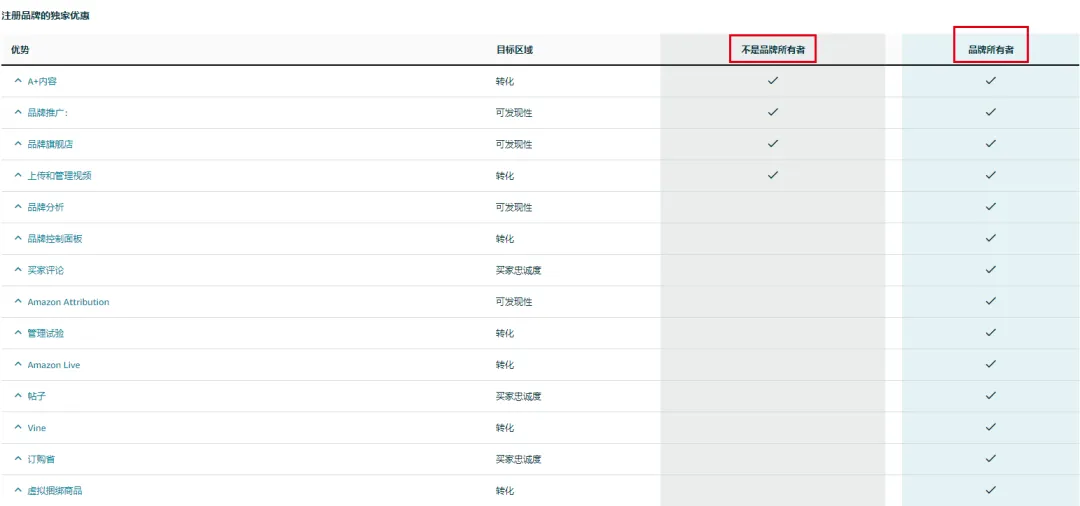Click the 优势 column header

coord(20,50)
